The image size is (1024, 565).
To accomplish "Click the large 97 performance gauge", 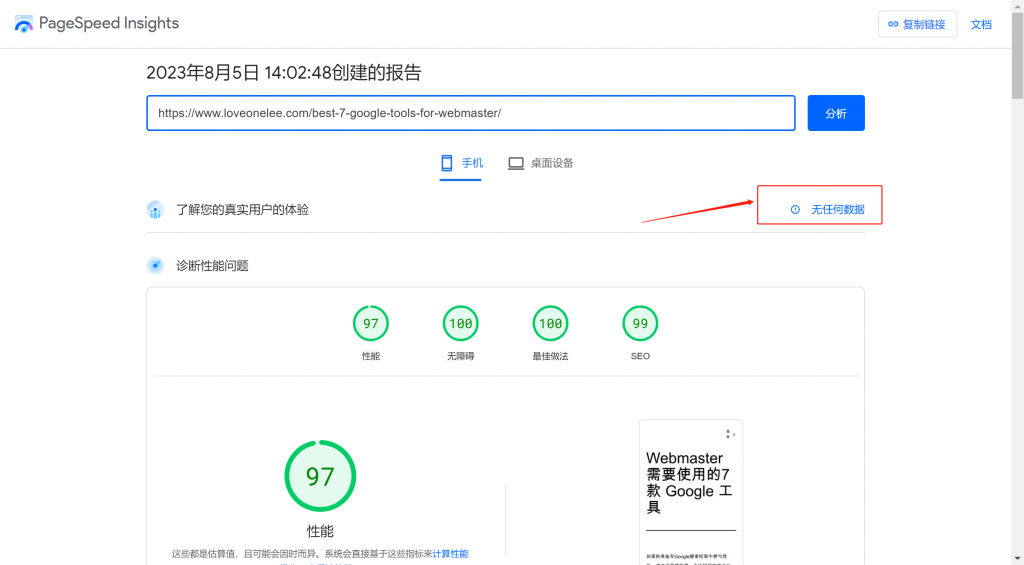I will coord(320,476).
